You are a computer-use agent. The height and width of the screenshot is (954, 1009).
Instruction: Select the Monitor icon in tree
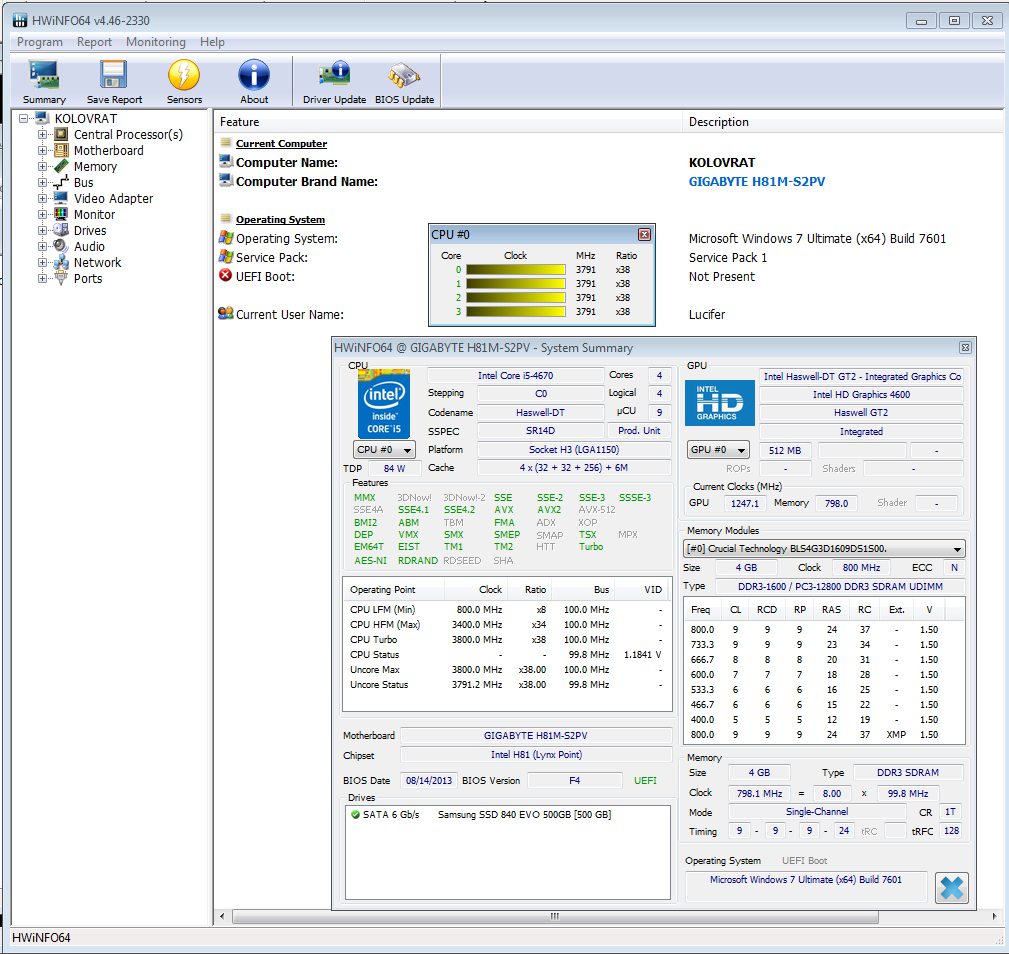coord(61,214)
